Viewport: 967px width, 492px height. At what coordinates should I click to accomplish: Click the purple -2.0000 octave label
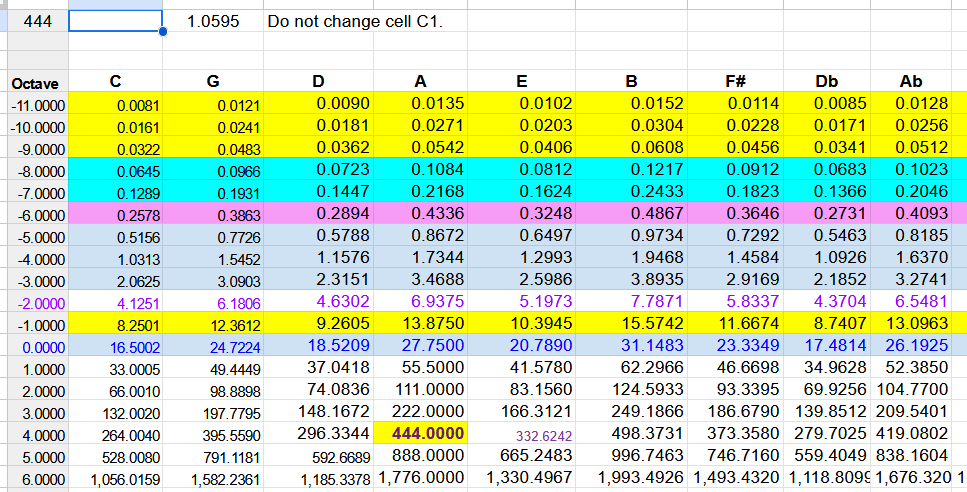pyautogui.click(x=34, y=301)
